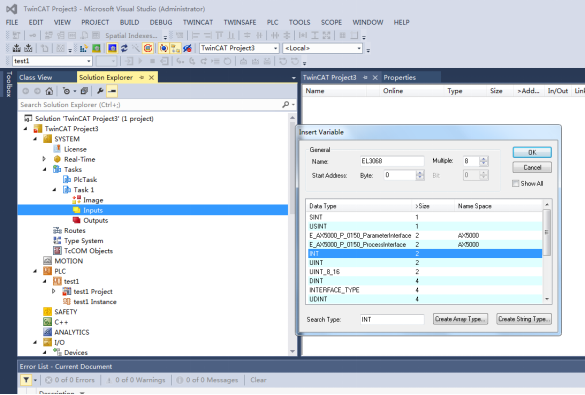This screenshot has width=585, height=395.
Task: Click the Create String Type button
Action: coord(524,319)
